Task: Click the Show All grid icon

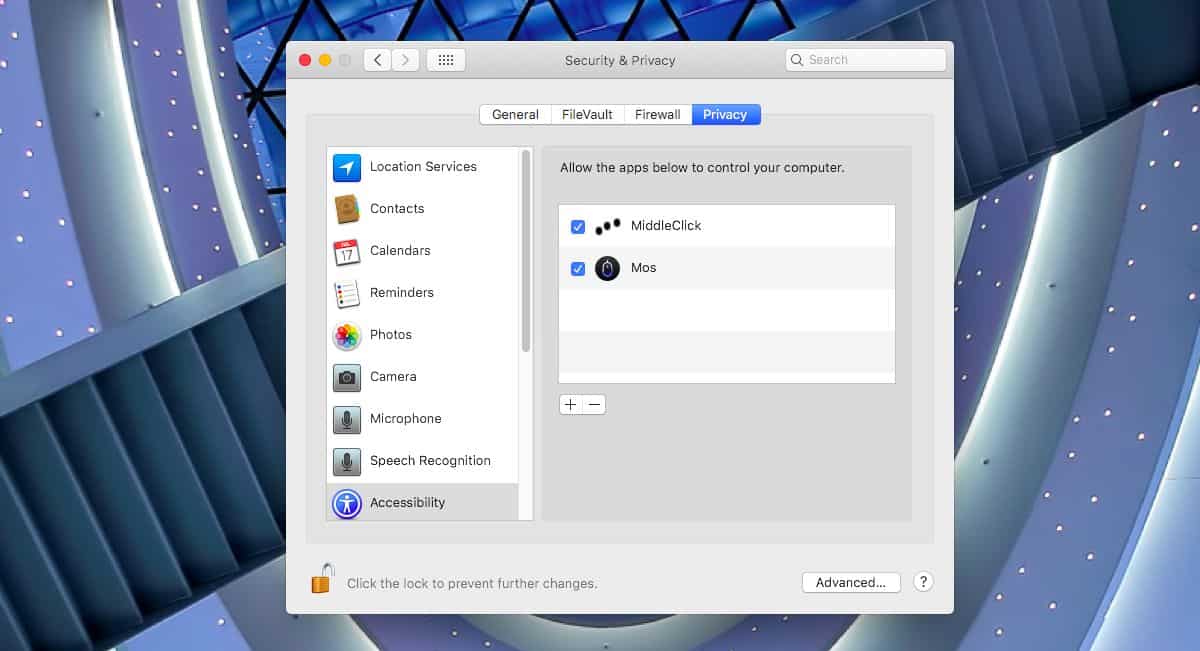Action: pos(445,59)
